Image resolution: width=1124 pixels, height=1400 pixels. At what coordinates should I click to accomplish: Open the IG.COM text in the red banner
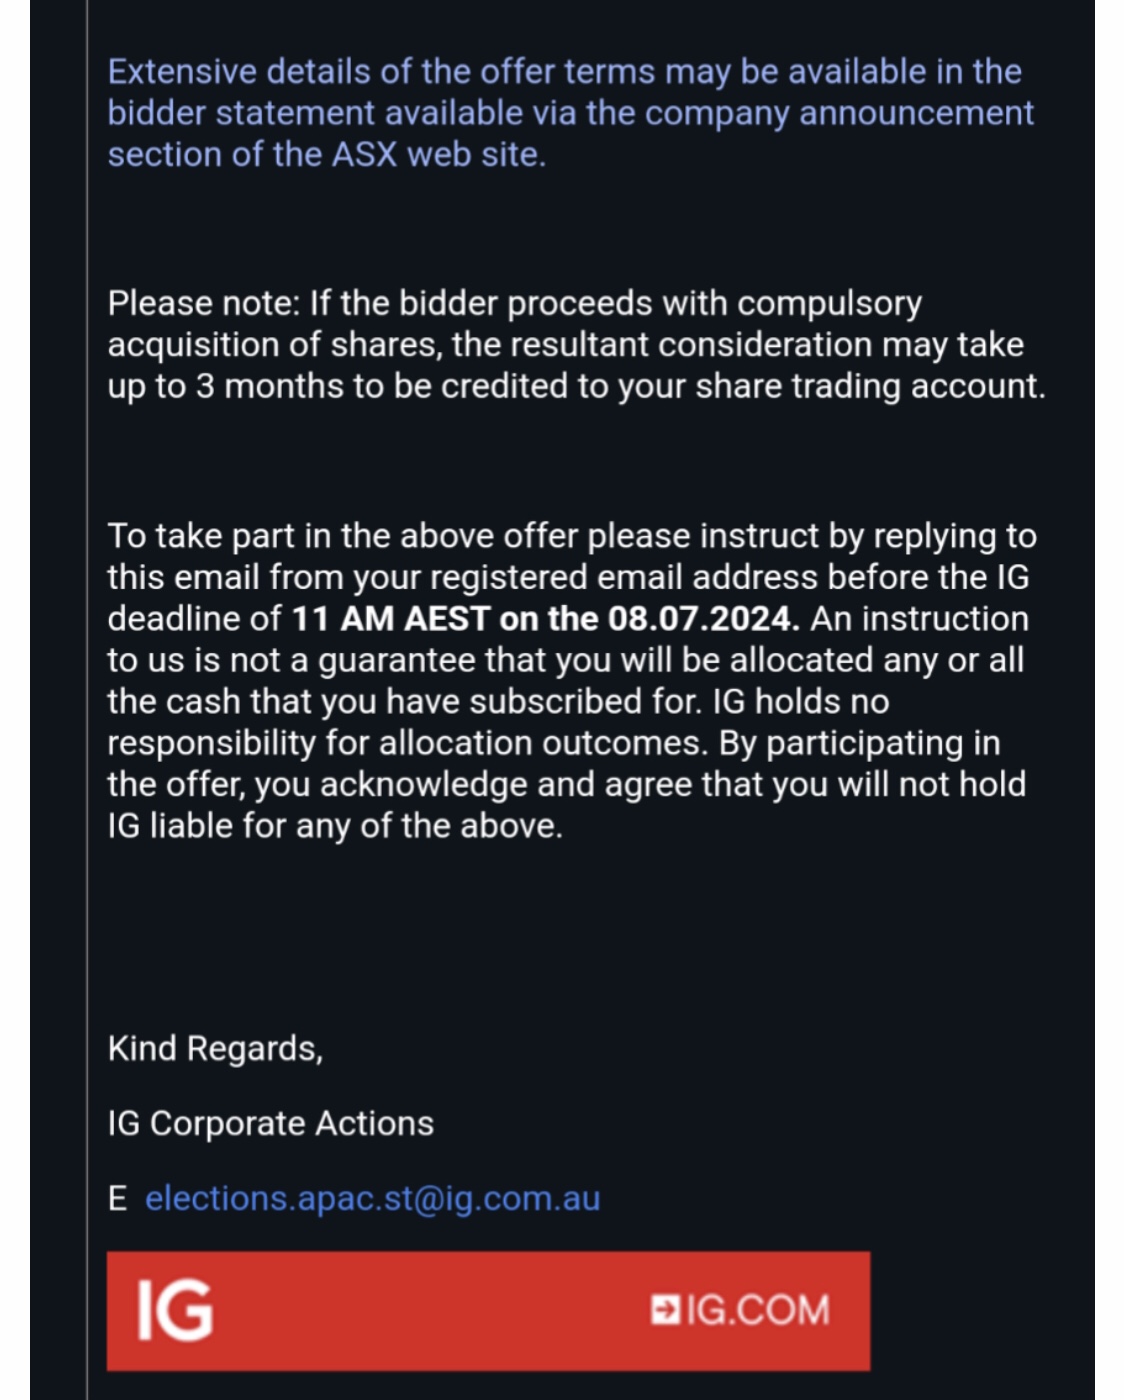[x=758, y=1310]
